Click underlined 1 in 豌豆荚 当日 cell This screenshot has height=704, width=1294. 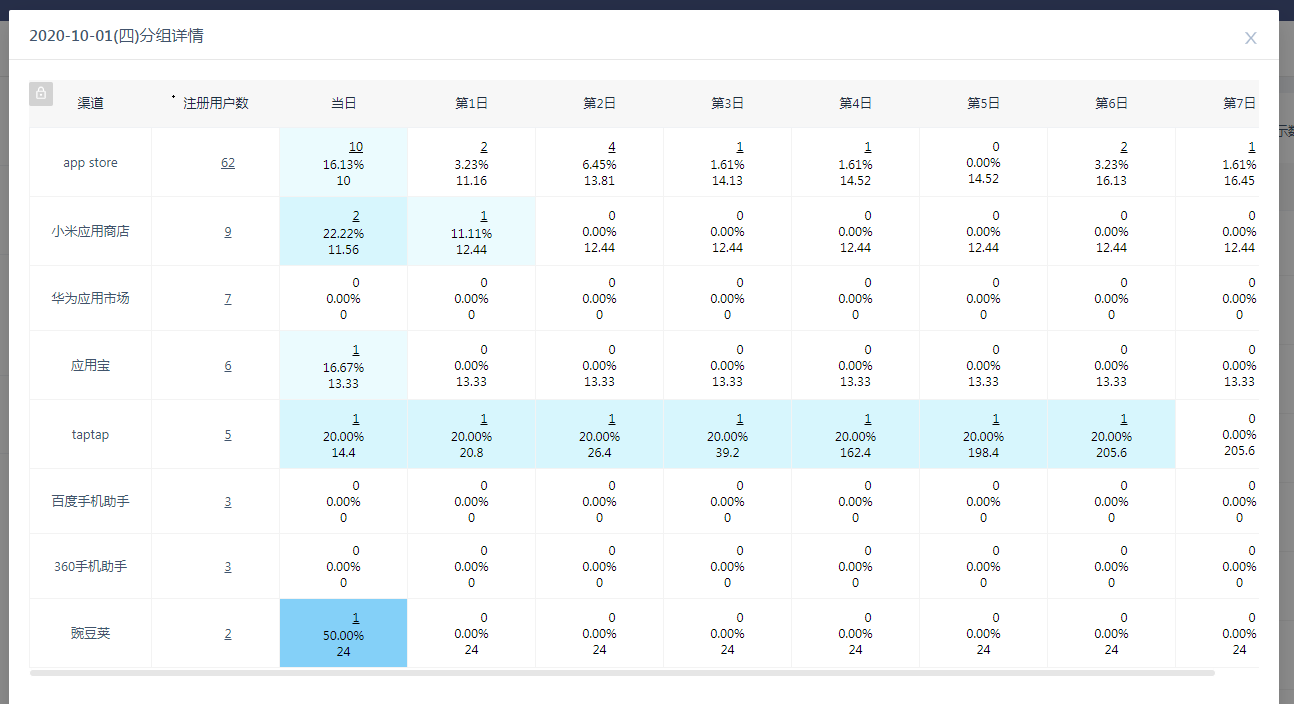tap(356, 618)
